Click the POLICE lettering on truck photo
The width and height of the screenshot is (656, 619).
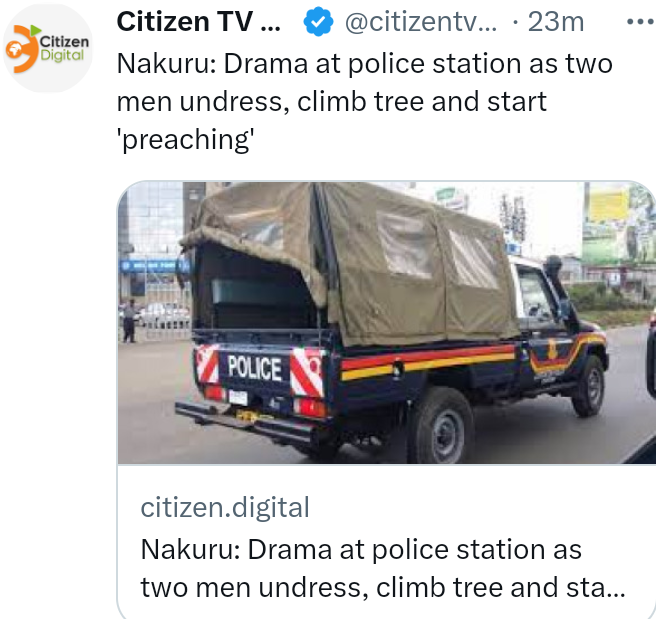pyautogui.click(x=254, y=368)
